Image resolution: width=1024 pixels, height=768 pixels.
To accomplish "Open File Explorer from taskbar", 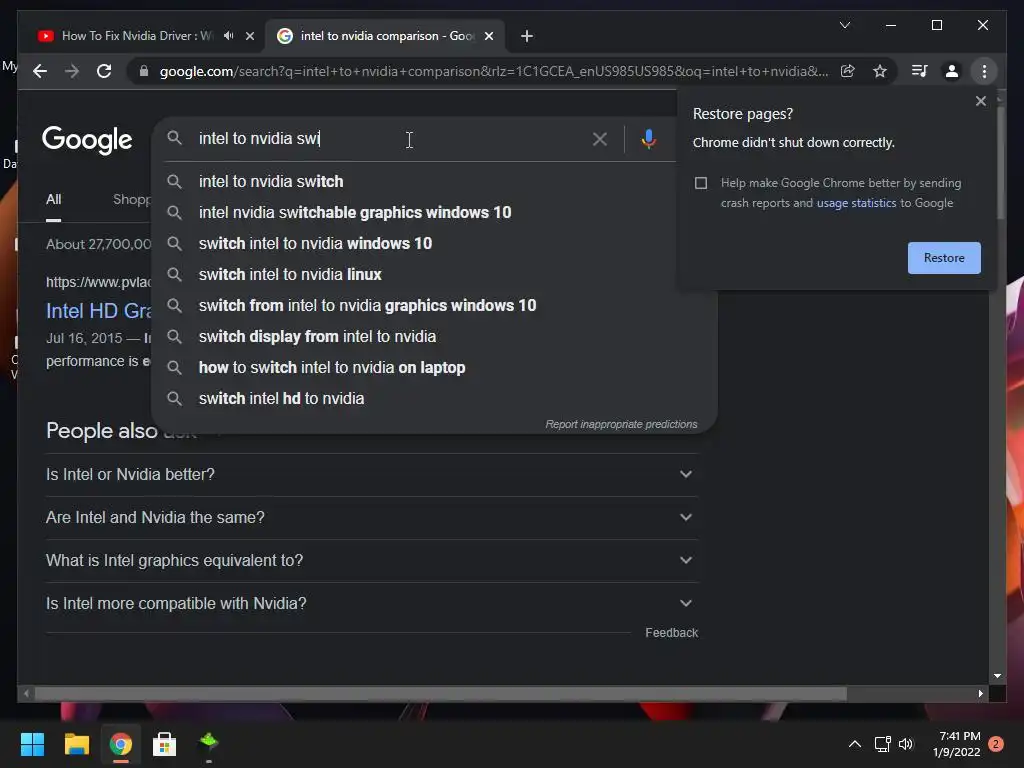I will (x=76, y=744).
